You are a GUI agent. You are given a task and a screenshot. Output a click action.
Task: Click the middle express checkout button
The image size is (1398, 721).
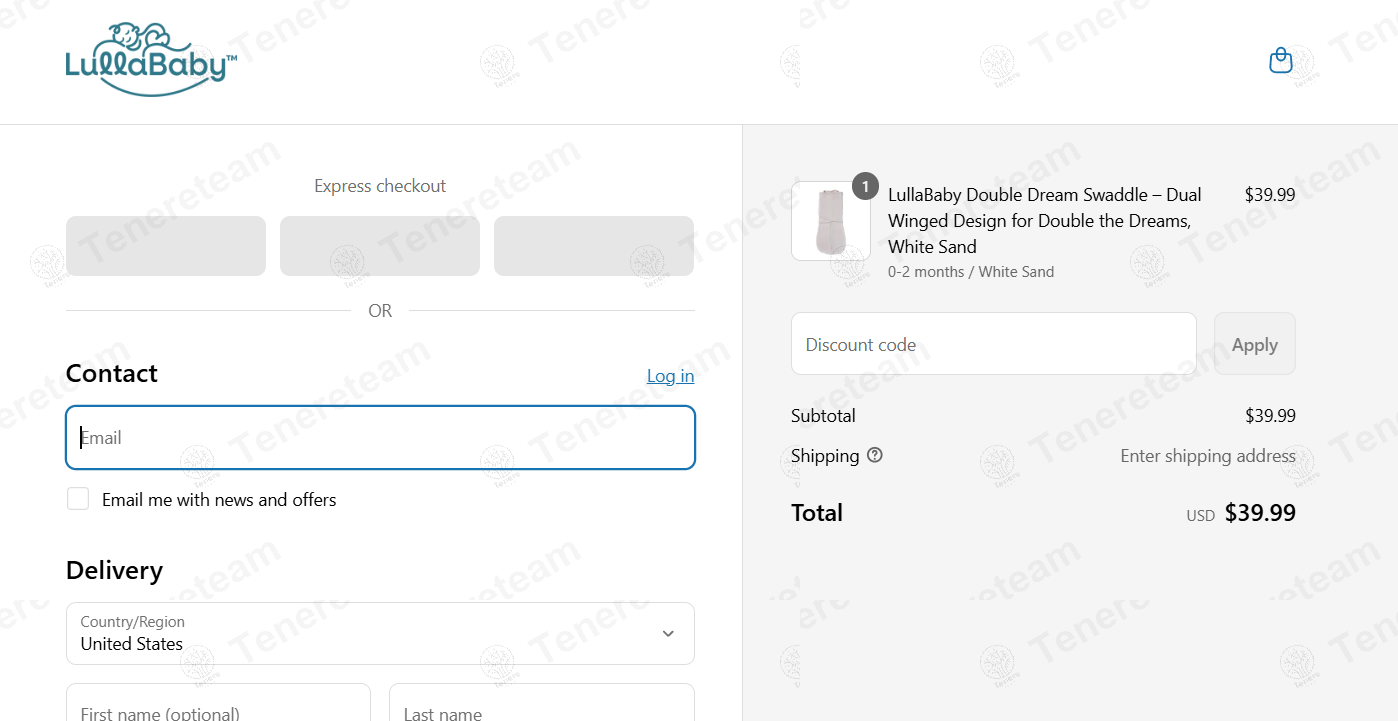click(380, 246)
